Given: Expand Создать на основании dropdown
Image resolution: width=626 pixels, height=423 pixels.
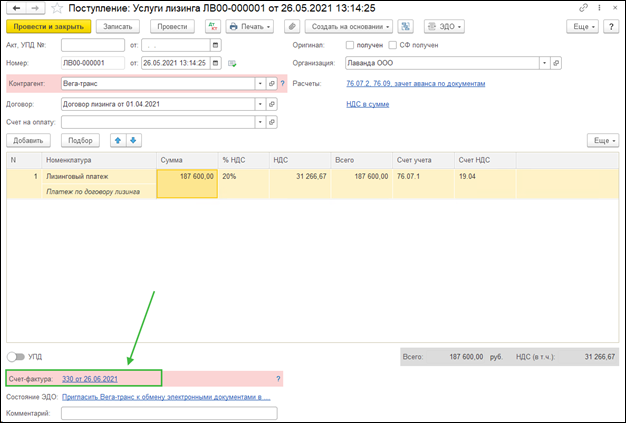Looking at the screenshot, I should (x=349, y=26).
